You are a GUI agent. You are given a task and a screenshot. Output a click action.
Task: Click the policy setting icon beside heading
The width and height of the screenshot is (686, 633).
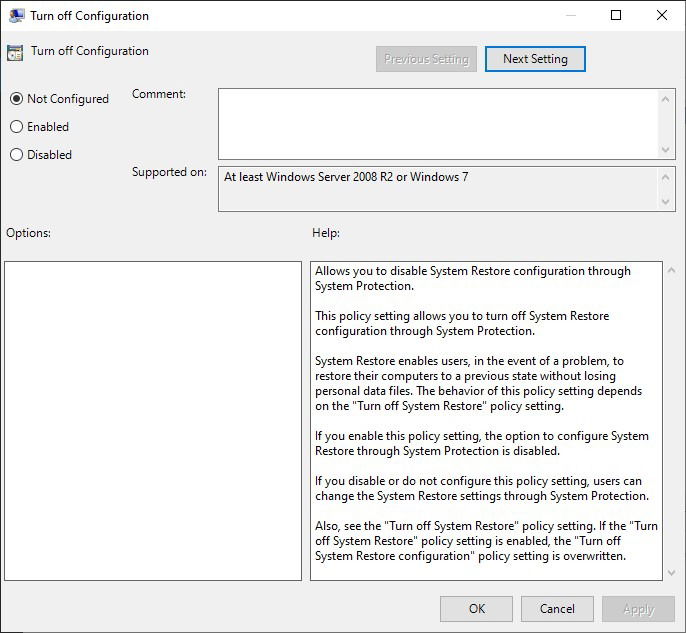tap(15, 52)
